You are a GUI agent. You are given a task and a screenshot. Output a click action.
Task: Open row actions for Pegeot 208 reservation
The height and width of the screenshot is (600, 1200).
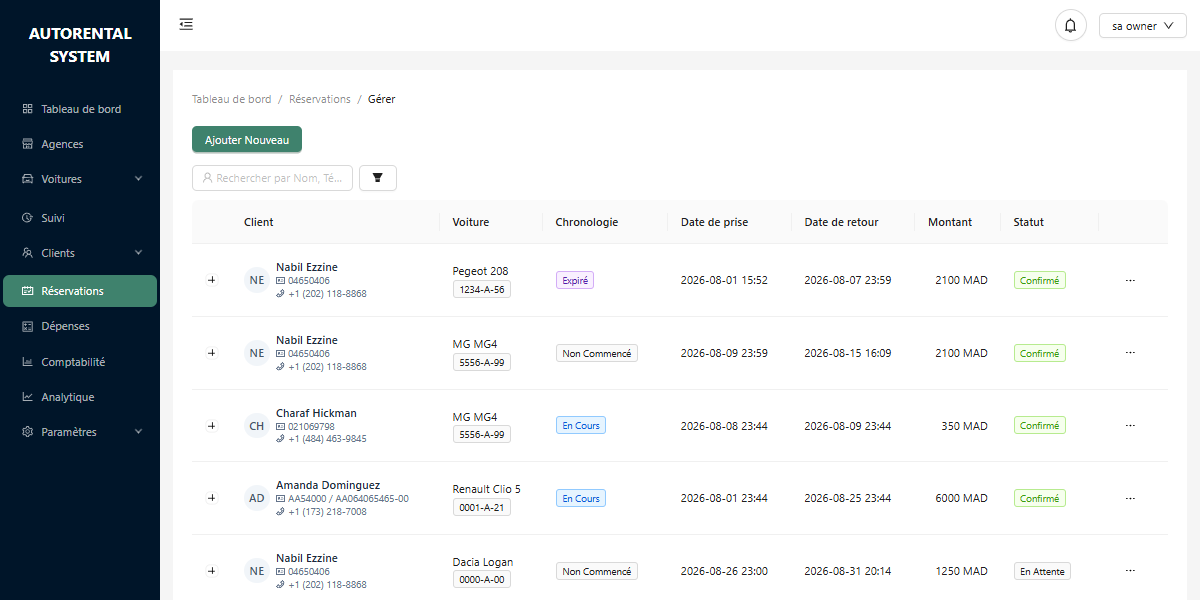(x=1130, y=281)
